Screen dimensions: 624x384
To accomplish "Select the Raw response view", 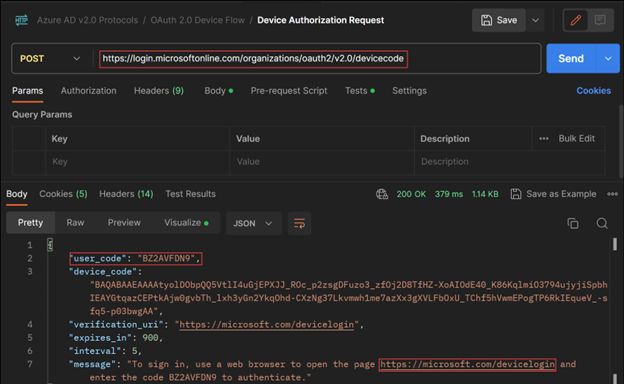I will 75,222.
